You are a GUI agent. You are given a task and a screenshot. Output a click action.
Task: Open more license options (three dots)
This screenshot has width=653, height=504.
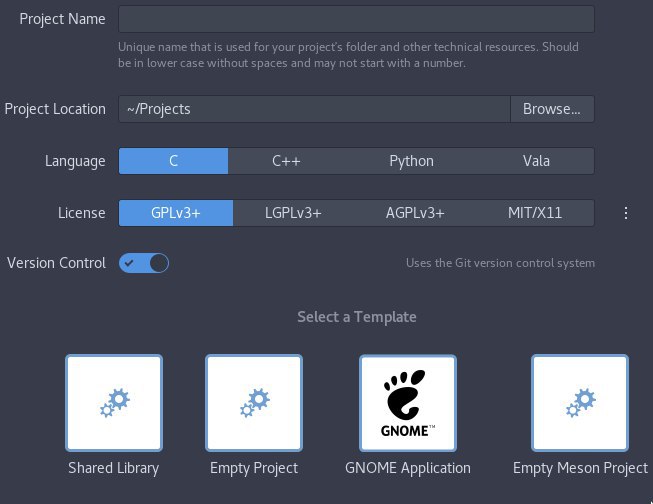coord(626,213)
